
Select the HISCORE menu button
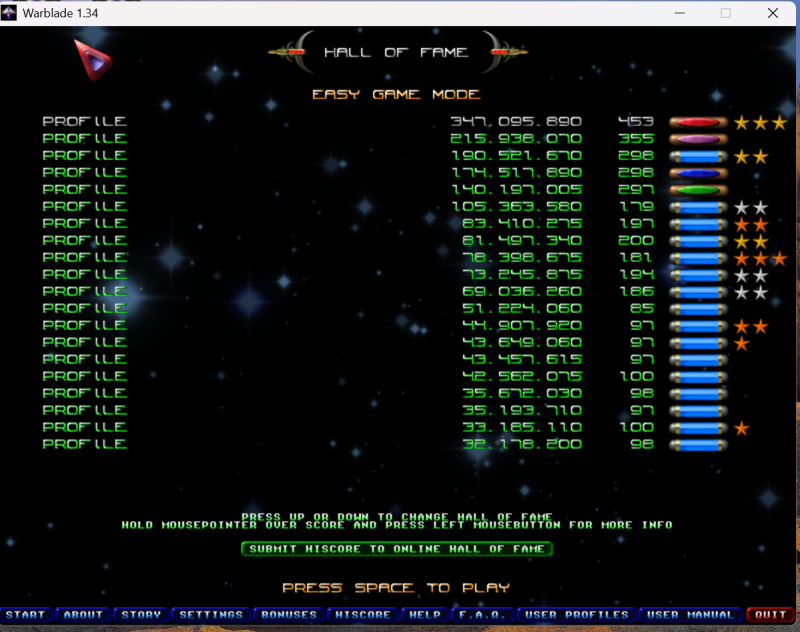[363, 615]
